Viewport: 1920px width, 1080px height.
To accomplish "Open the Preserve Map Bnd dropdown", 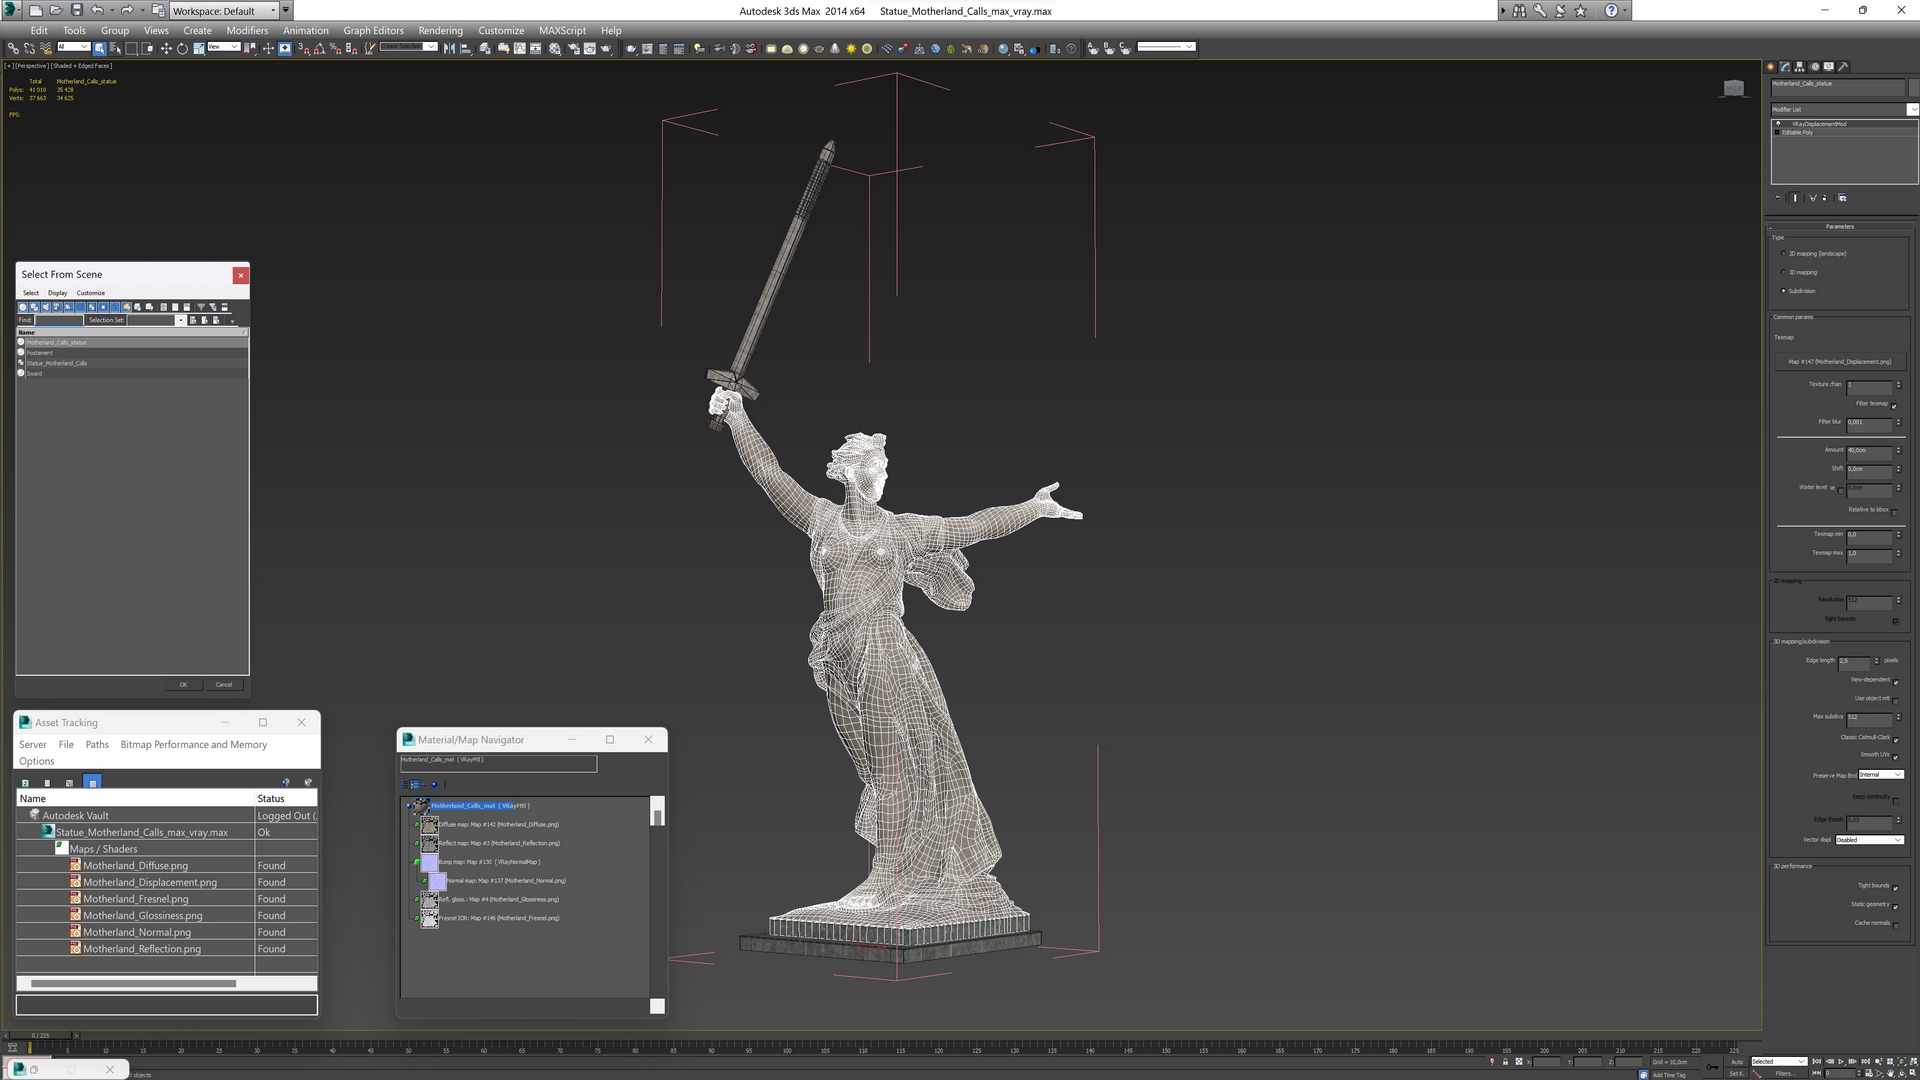I will point(1880,775).
